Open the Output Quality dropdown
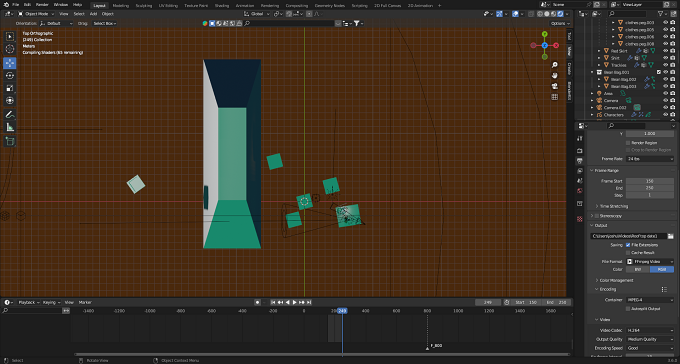 click(650, 339)
